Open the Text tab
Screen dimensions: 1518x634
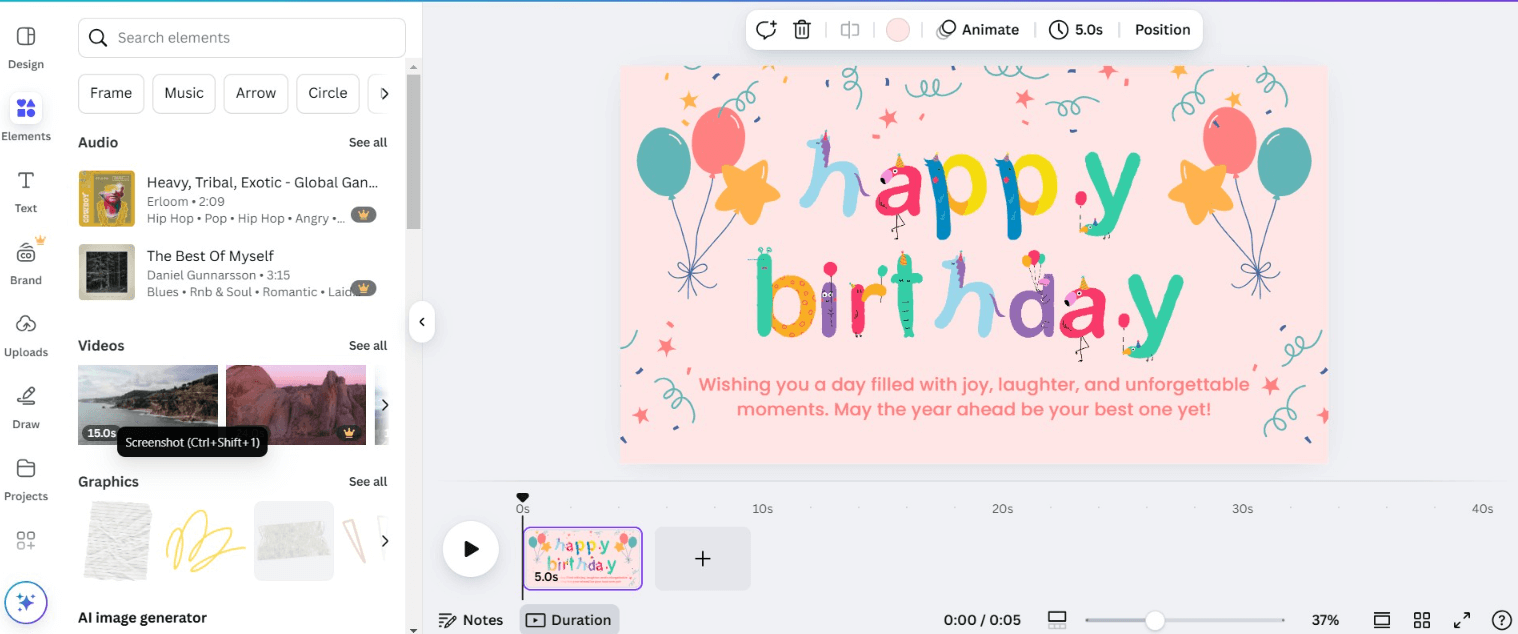pyautogui.click(x=26, y=190)
